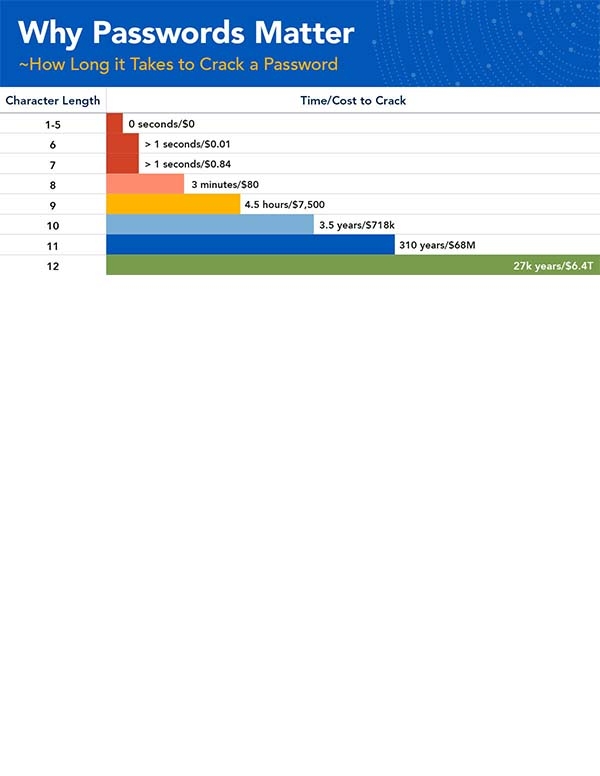Click the "Character Length" column header
Image resolution: width=600 pixels, height=776 pixels.
pos(52,101)
